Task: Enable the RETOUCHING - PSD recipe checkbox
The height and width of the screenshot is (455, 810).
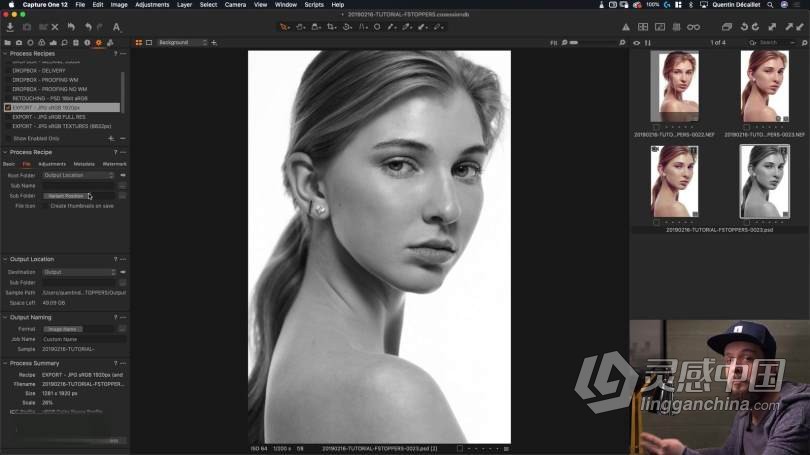Action: click(8, 98)
